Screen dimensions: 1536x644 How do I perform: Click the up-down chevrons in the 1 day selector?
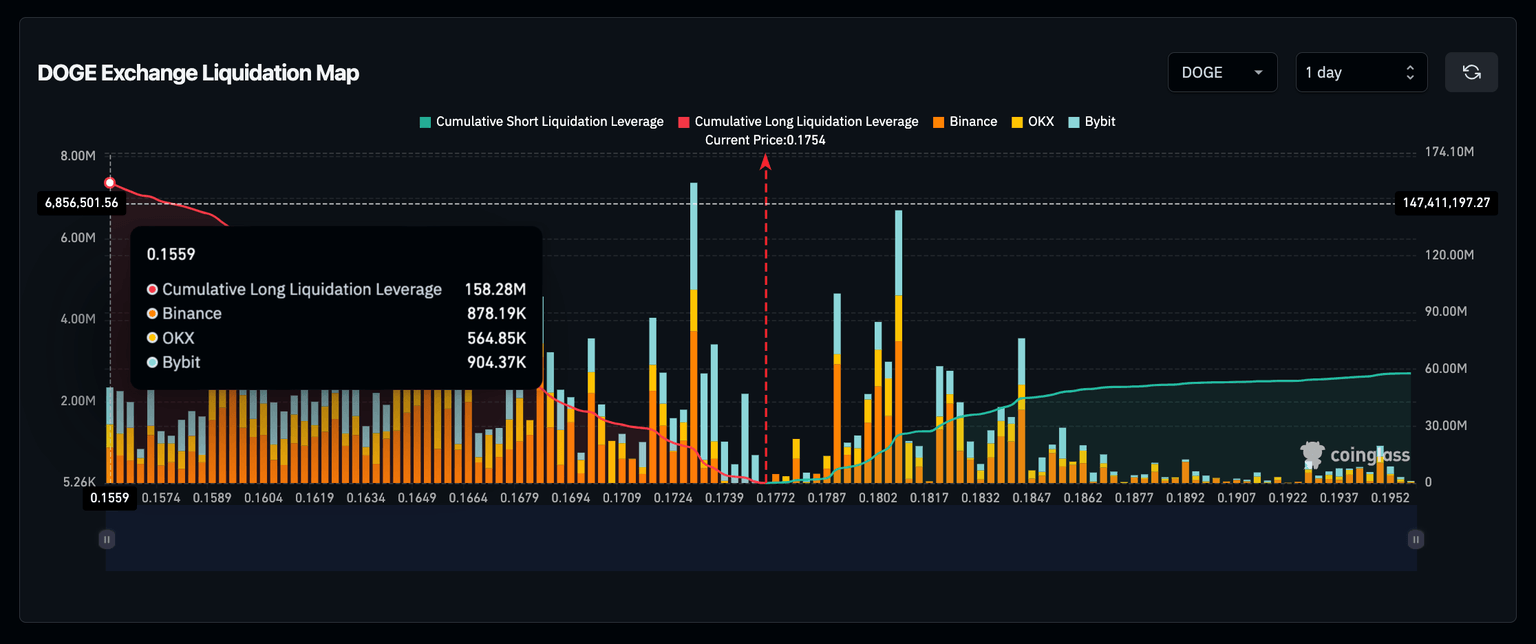click(1409, 72)
